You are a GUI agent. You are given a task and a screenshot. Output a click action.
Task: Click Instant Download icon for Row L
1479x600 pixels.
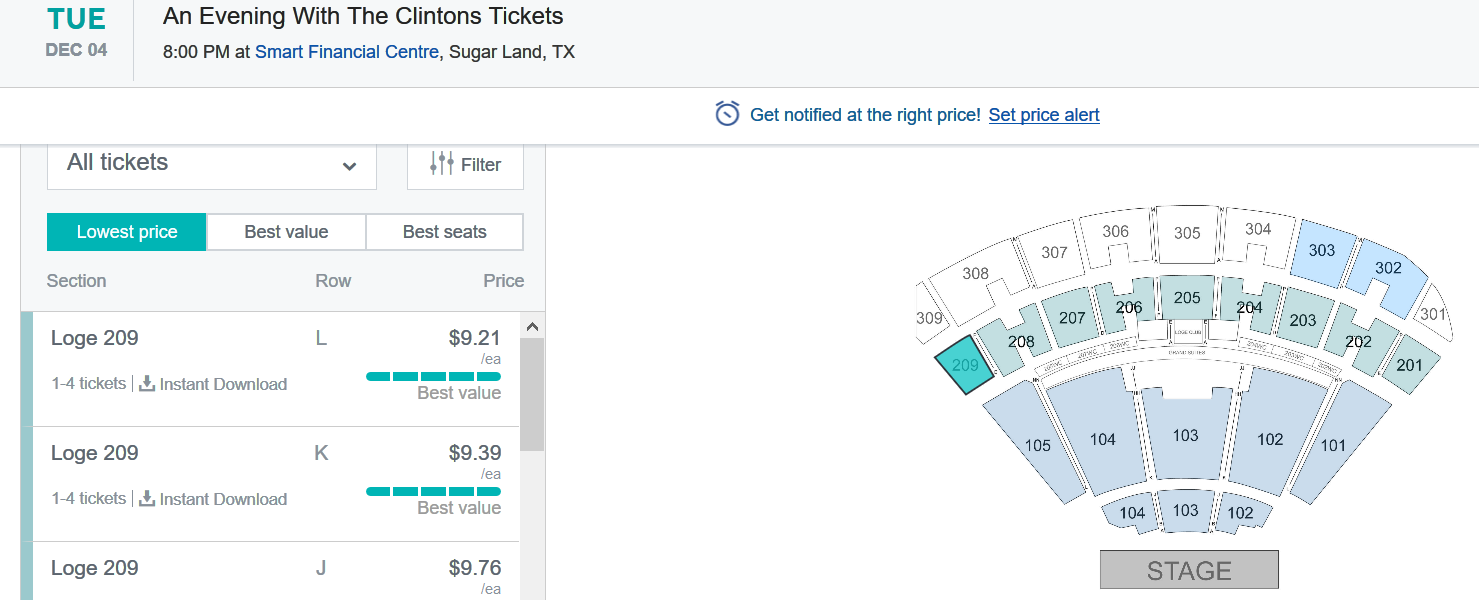[147, 384]
